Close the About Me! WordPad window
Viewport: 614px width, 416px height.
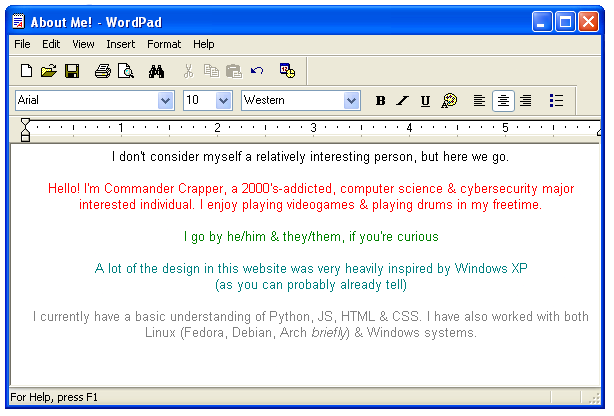click(588, 22)
